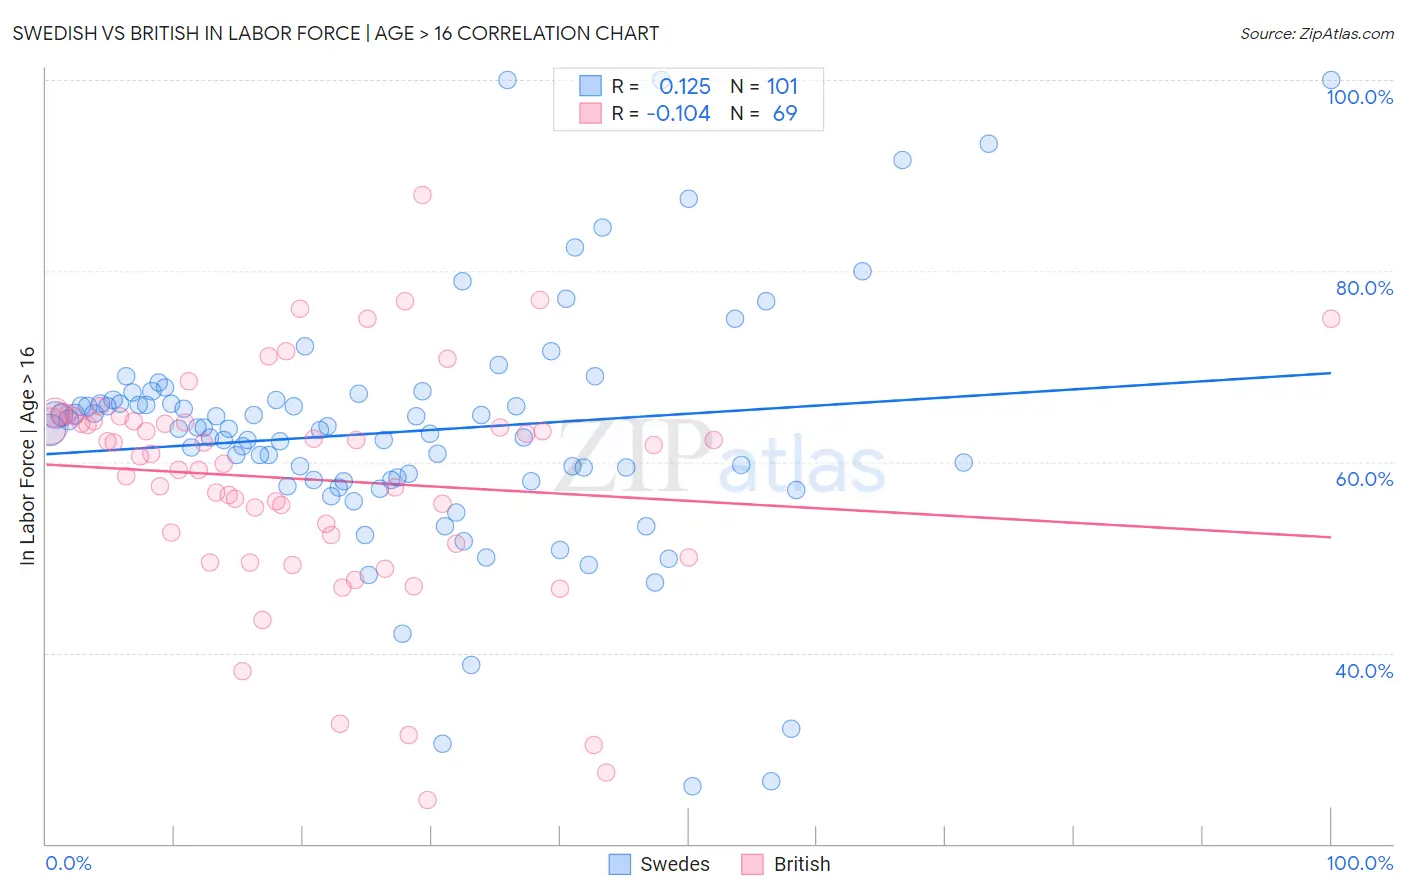Select the blue point at top center near 100%
Screen dimensions: 1406x892
pos(507,80)
